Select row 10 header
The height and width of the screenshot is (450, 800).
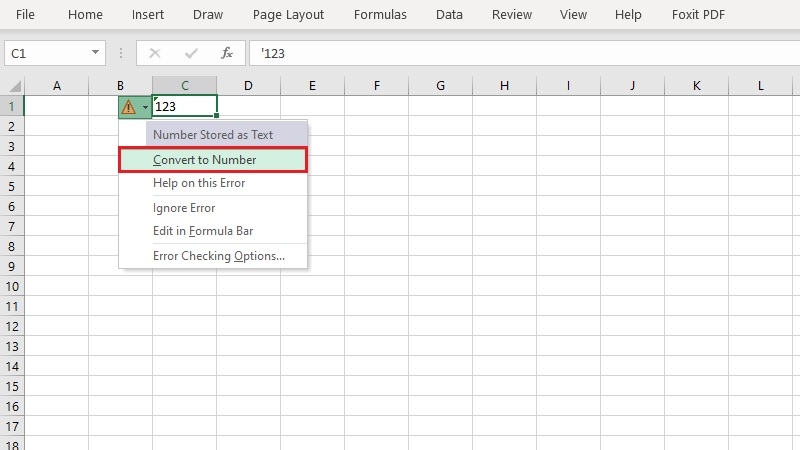pos(12,286)
